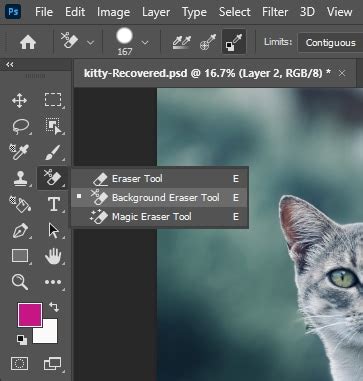Image resolution: width=363 pixels, height=381 pixels.
Task: Select the Move tool
Action: coord(19,101)
